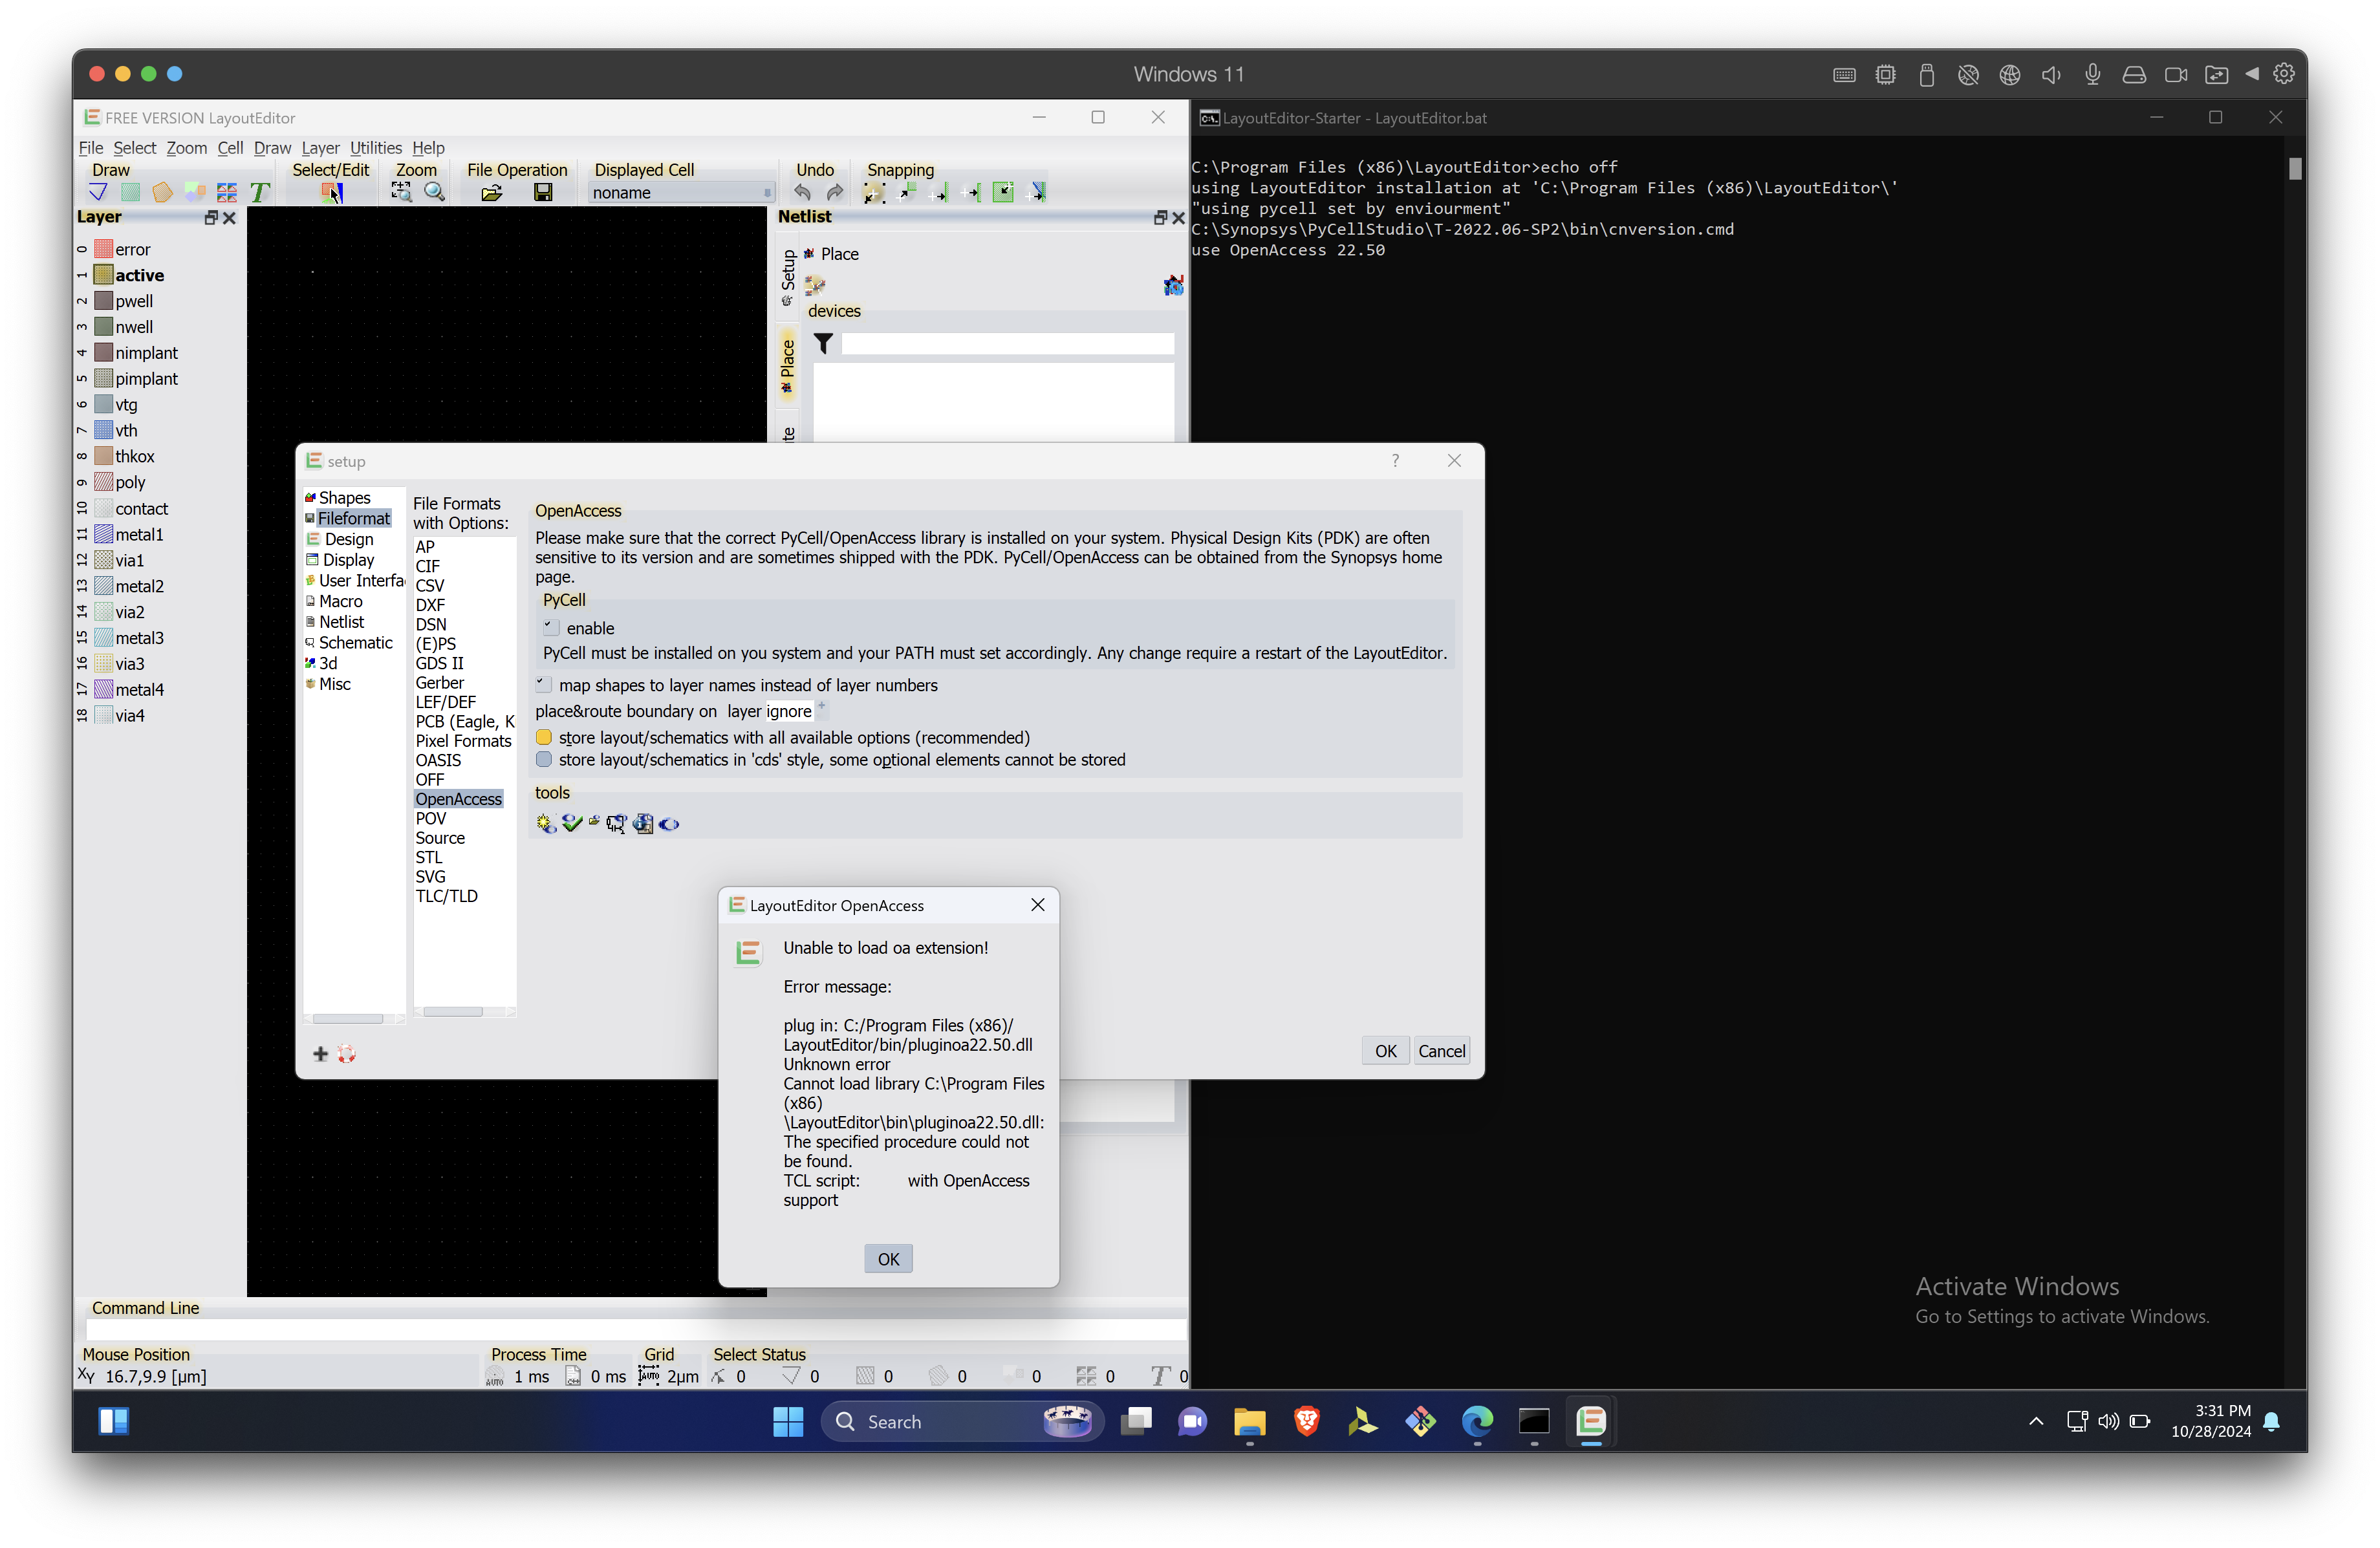The image size is (2380, 1548).
Task: Open the Utilities menu
Action: click(x=375, y=148)
